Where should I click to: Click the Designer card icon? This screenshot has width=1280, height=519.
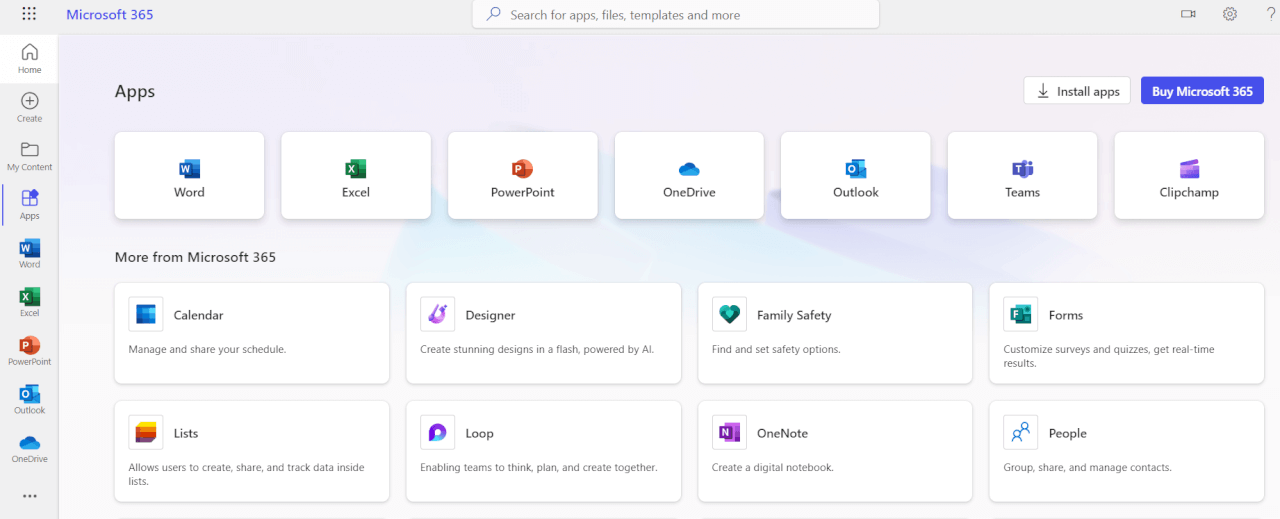(437, 314)
